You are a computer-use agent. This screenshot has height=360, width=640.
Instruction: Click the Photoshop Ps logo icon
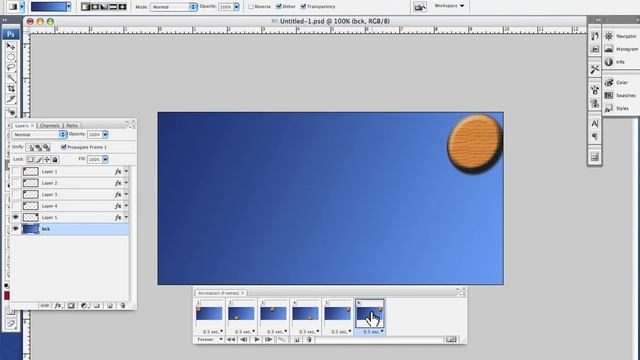11,34
